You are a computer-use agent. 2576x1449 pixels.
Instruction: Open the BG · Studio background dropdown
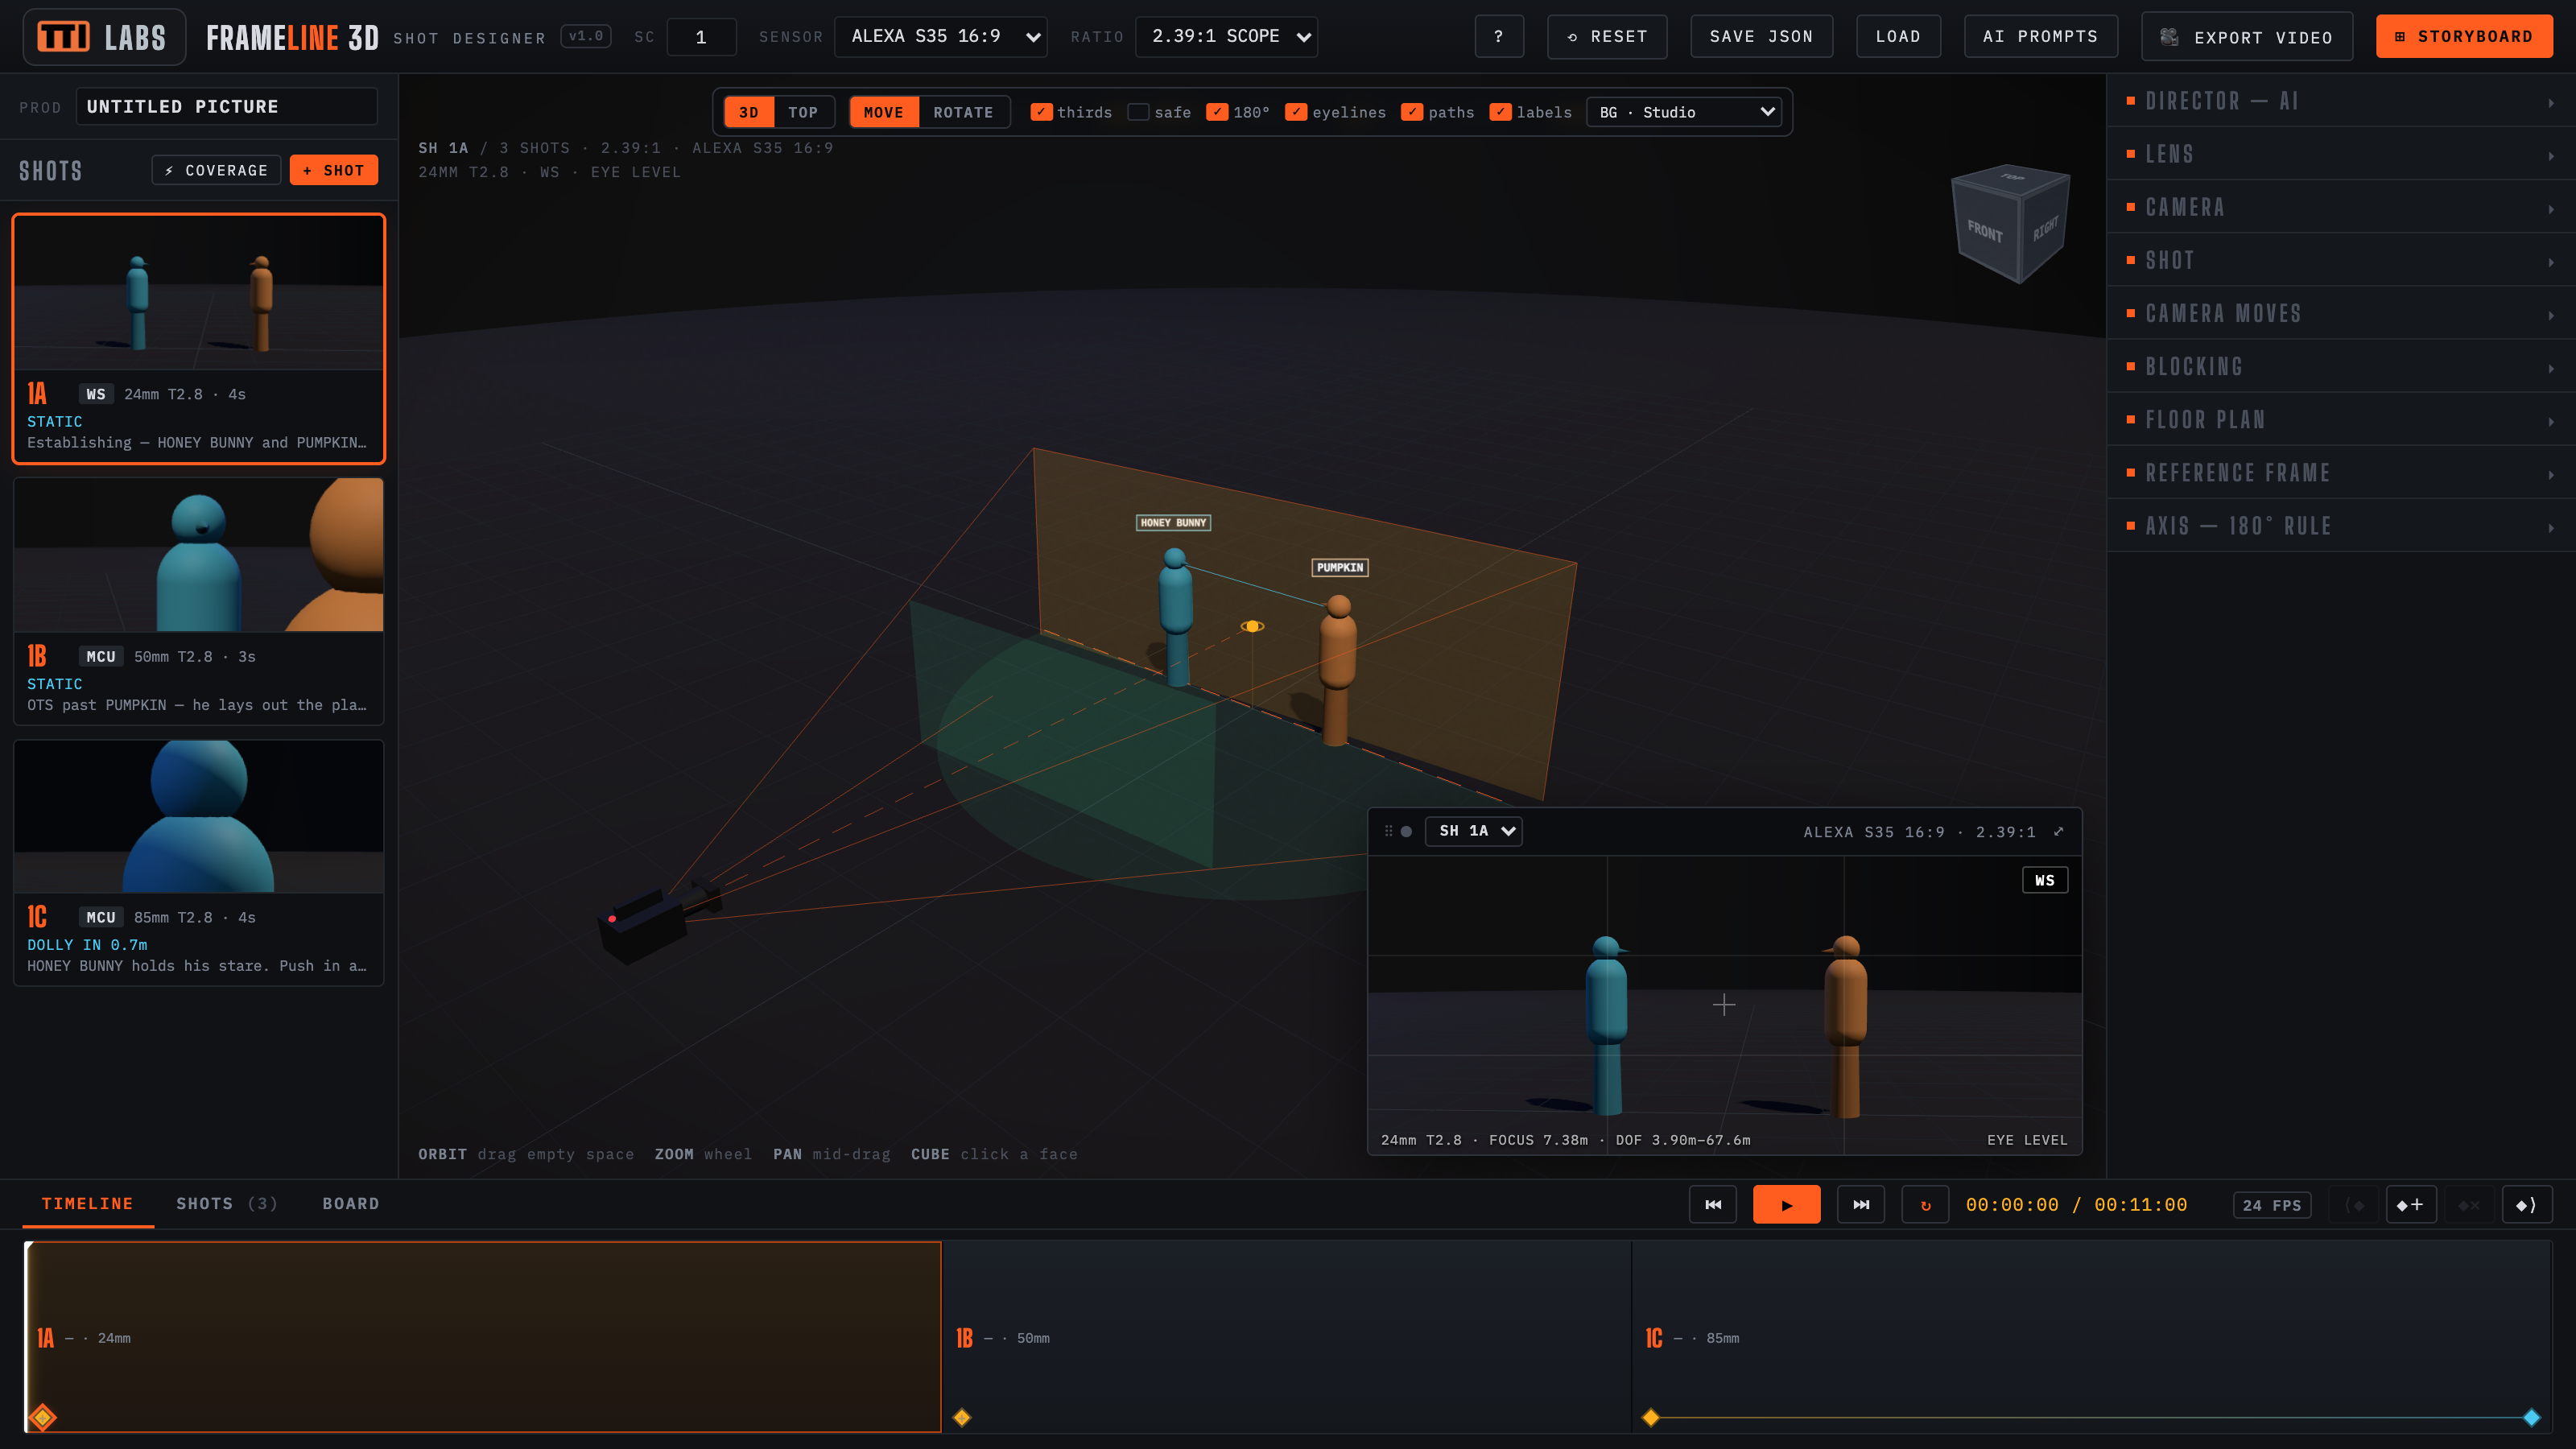point(1685,112)
